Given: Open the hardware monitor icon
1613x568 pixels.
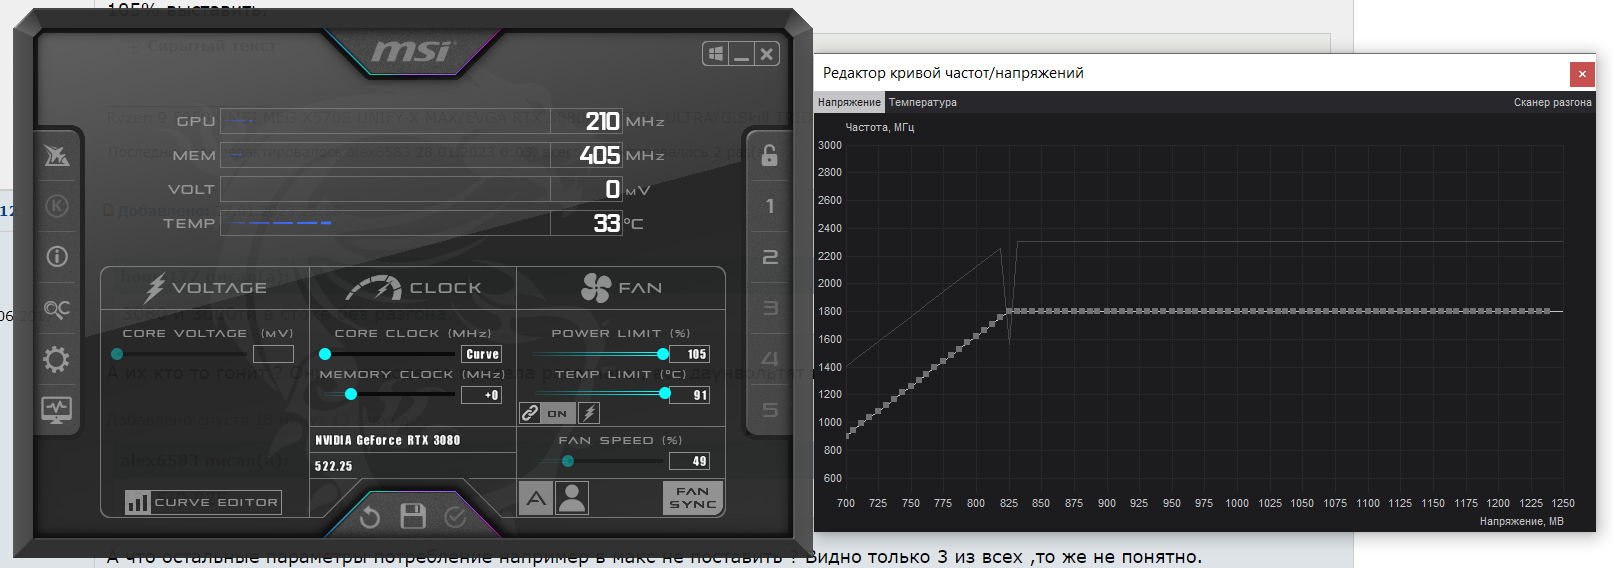Looking at the screenshot, I should [x=57, y=409].
